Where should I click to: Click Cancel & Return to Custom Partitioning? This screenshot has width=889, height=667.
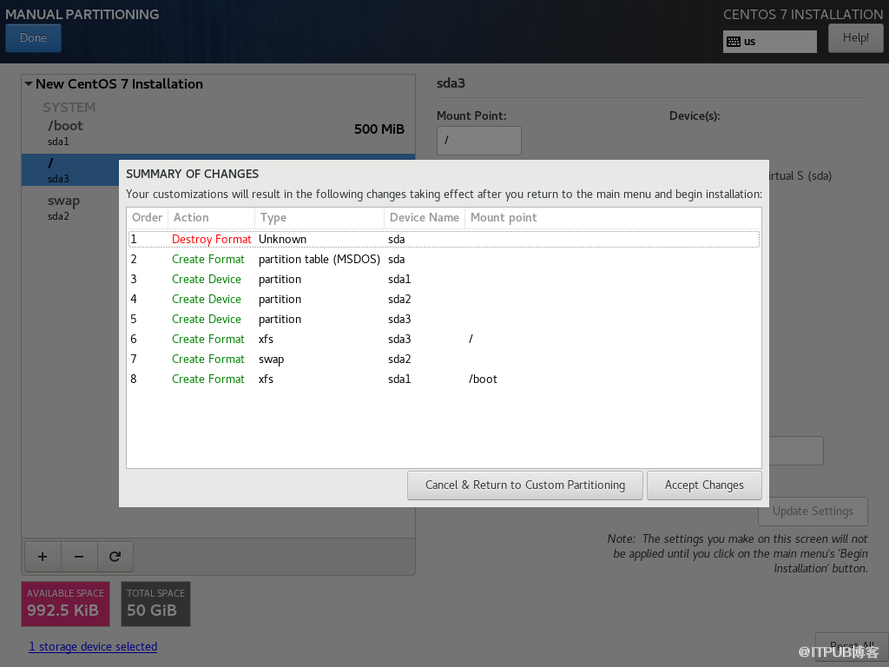[525, 486]
